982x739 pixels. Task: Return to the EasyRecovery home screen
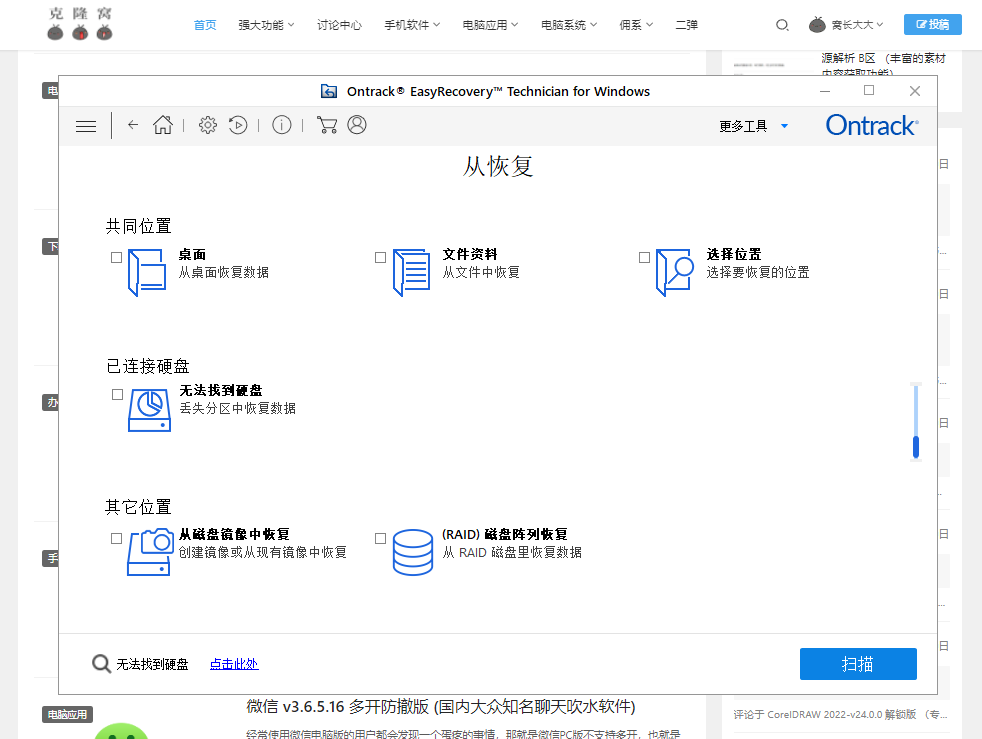(x=163, y=125)
